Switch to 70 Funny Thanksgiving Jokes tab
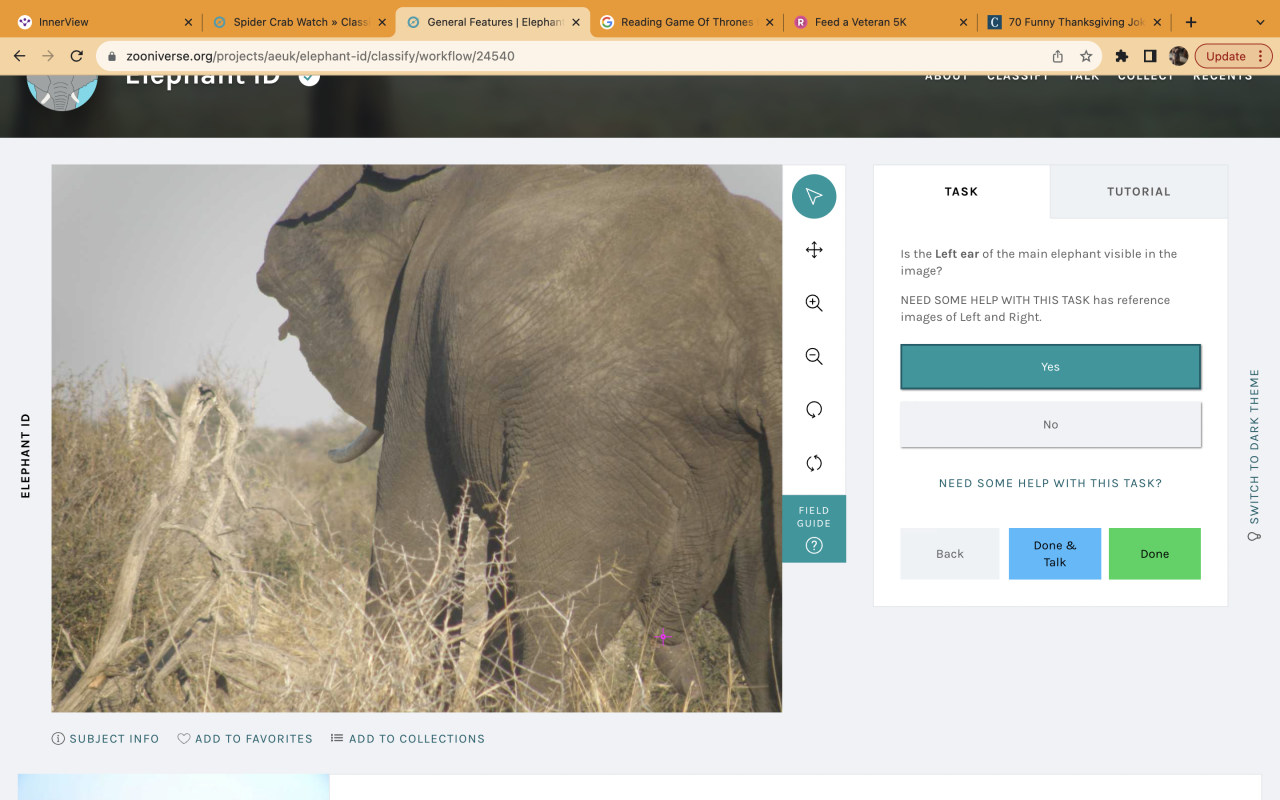The image size is (1280, 800). pos(1075,22)
